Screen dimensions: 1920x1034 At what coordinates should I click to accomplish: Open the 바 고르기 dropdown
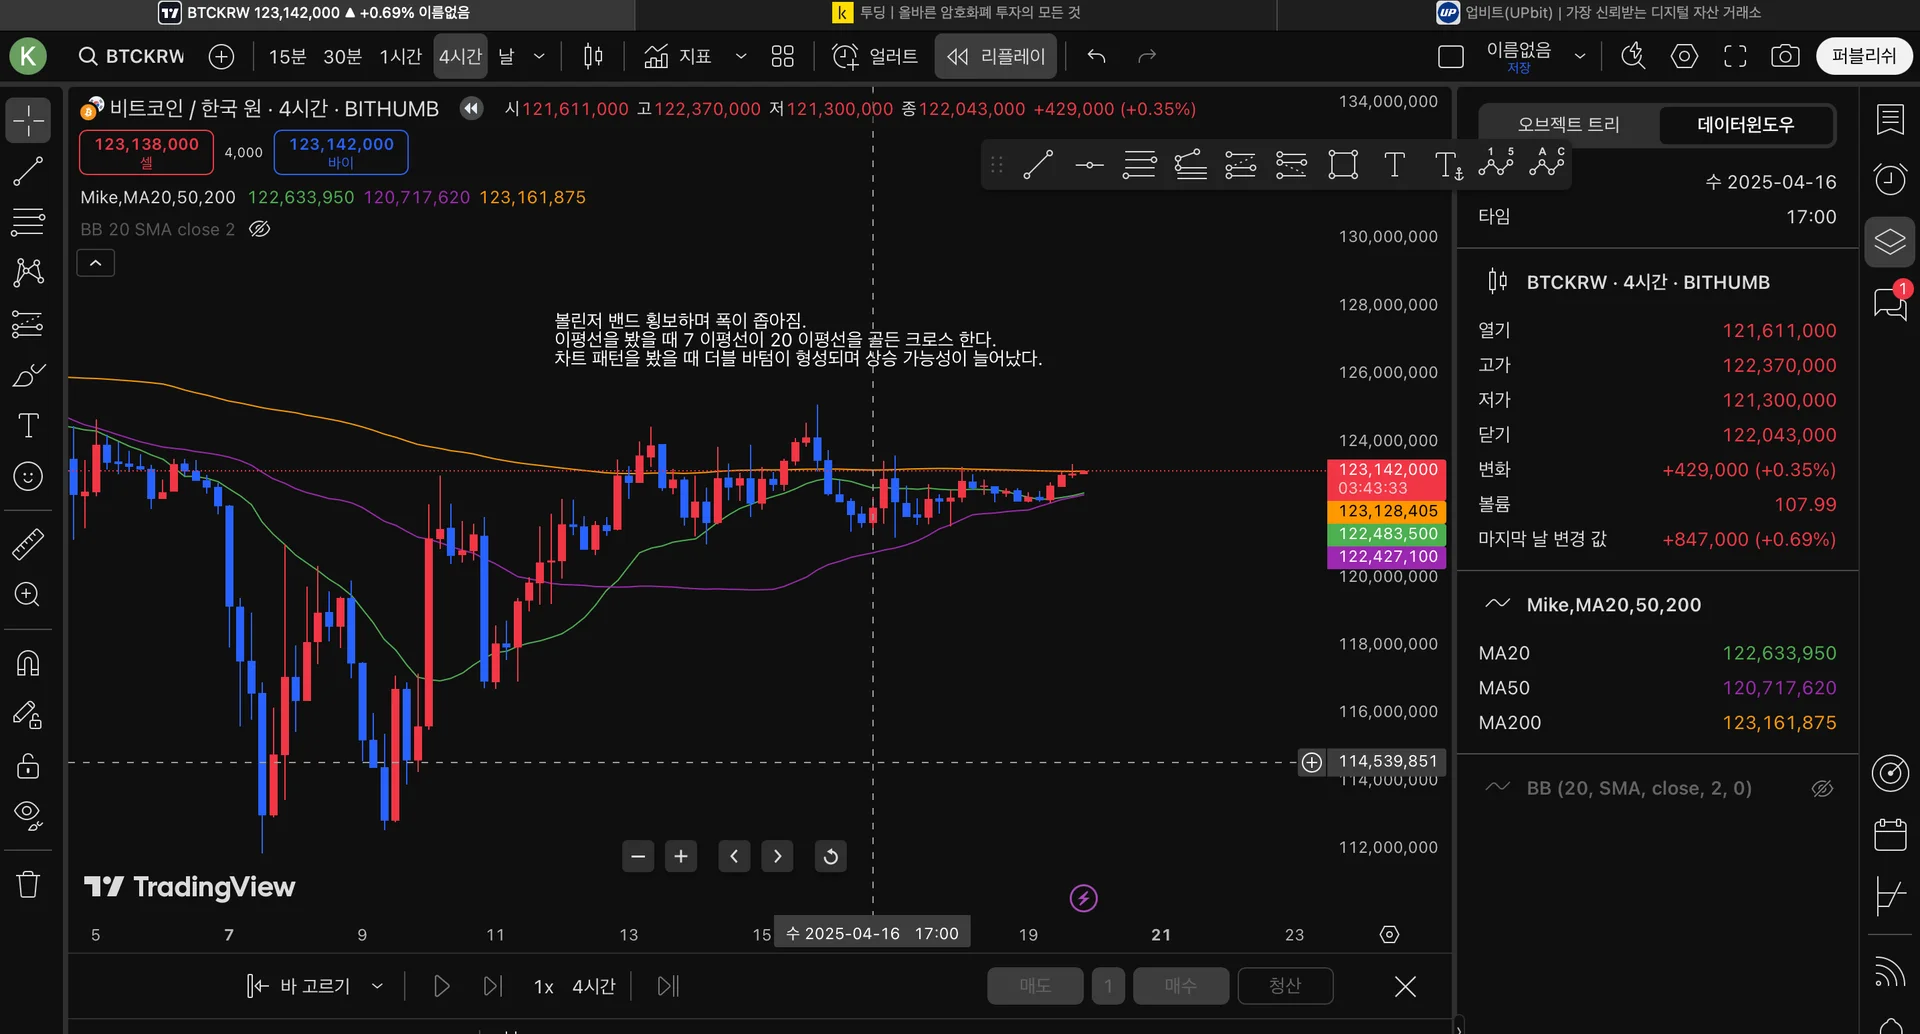pos(316,986)
